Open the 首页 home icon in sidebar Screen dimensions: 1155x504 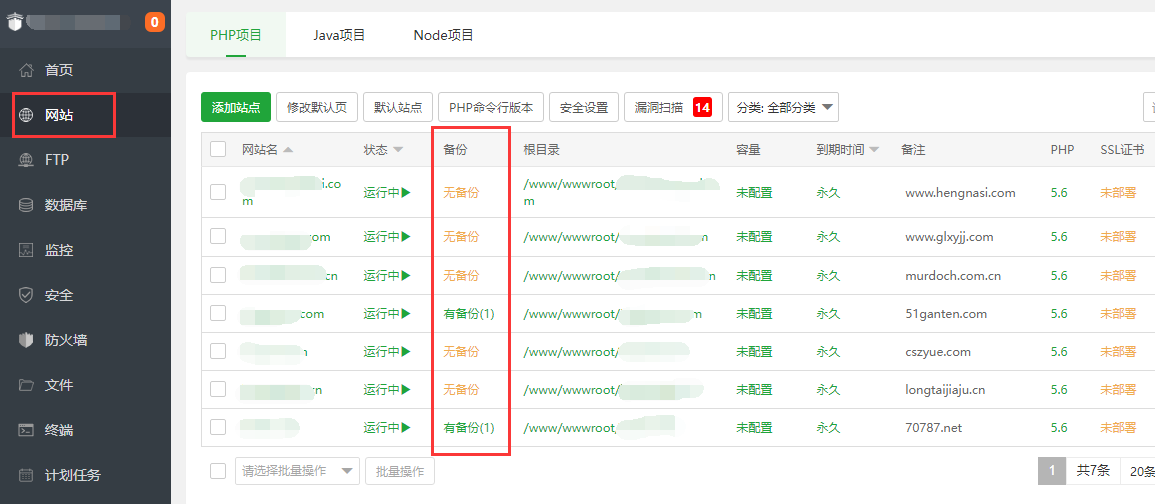[x=27, y=71]
